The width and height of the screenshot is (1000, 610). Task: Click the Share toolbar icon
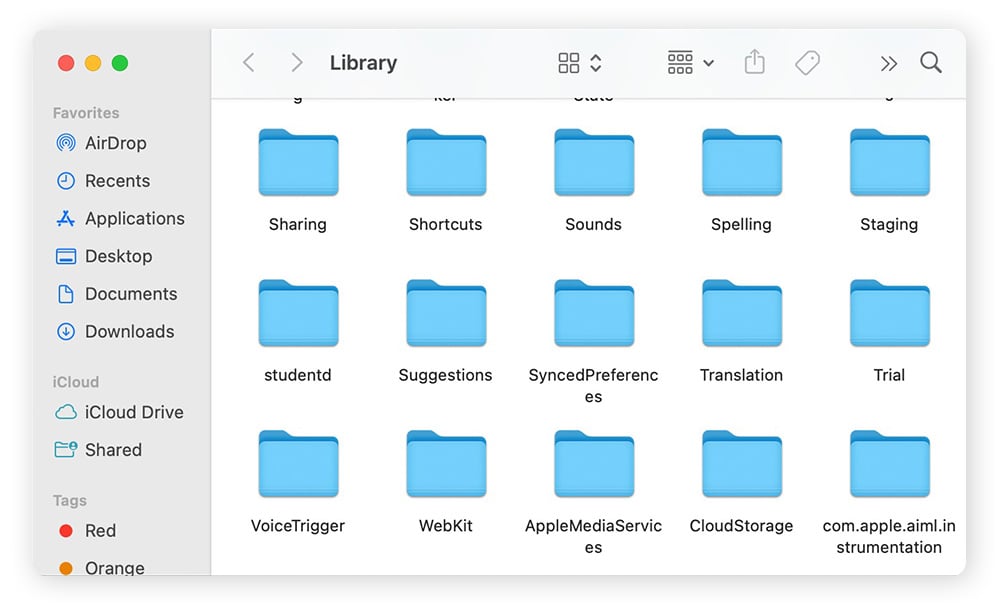[754, 62]
